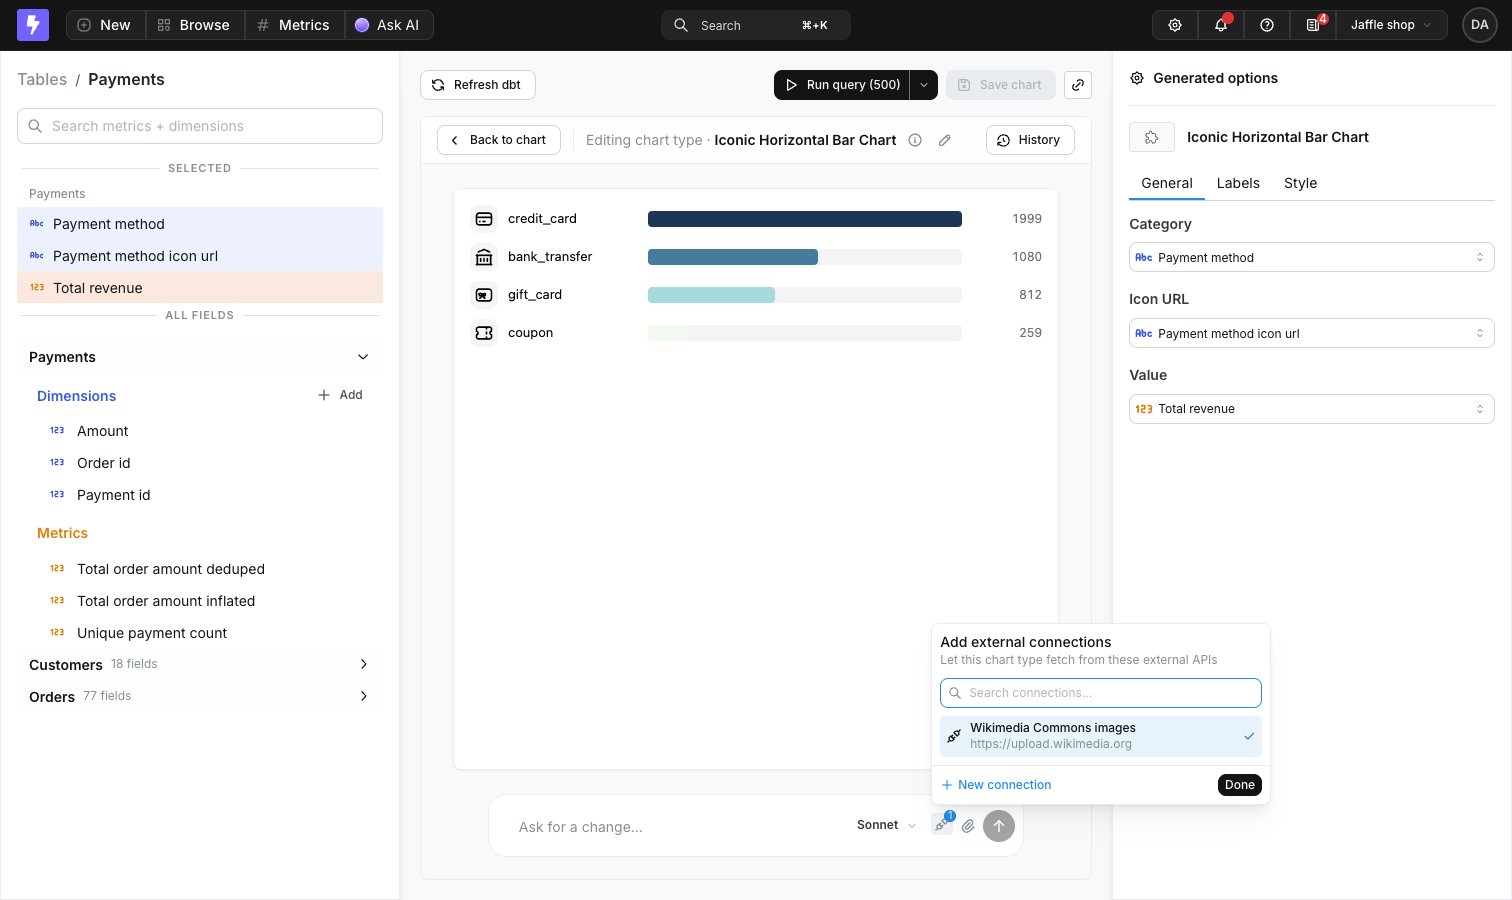
Task: Open the Sonnet model selector
Action: click(886, 825)
